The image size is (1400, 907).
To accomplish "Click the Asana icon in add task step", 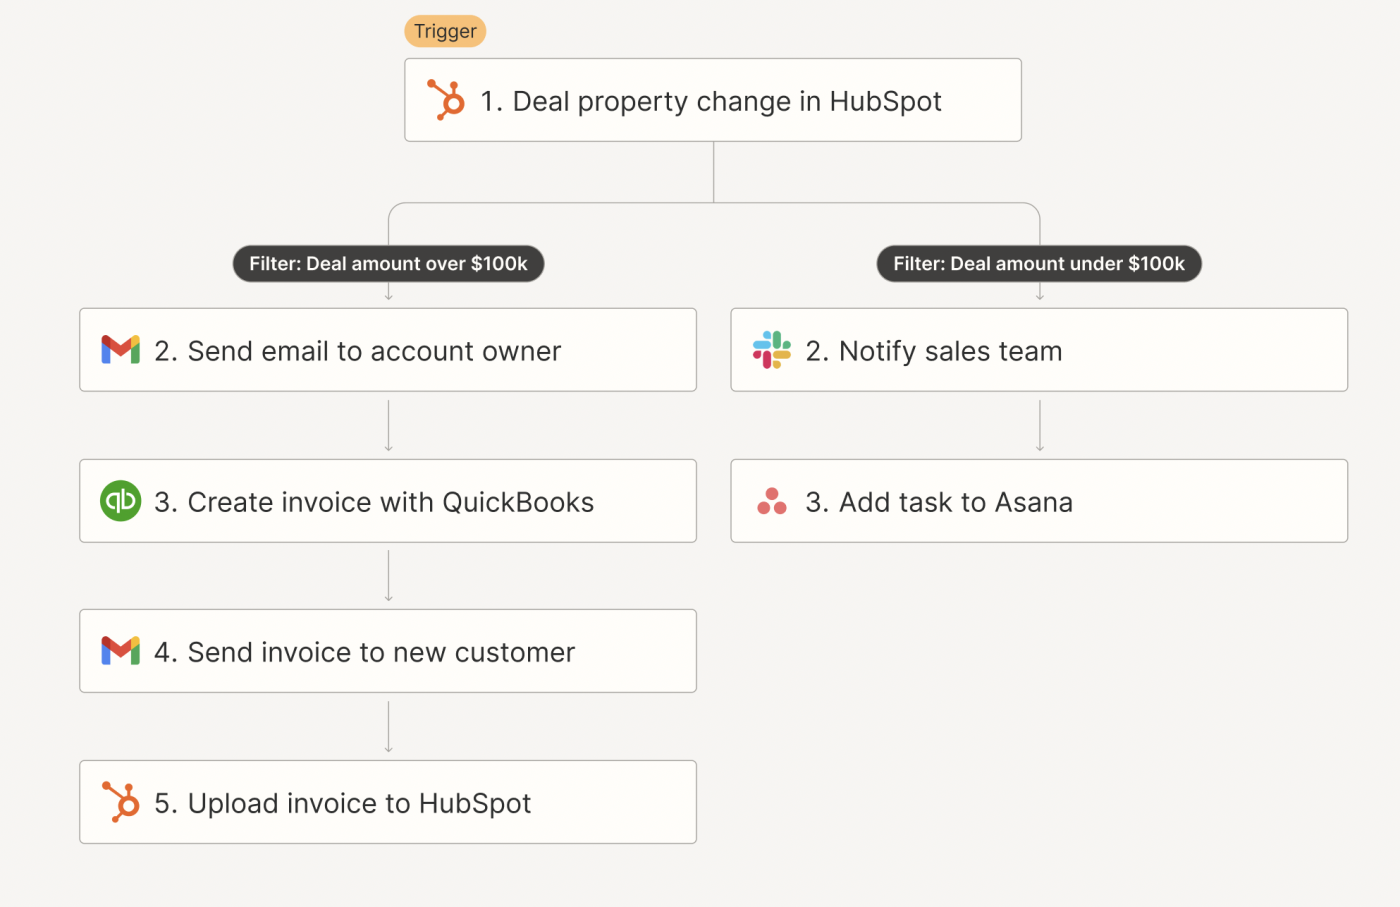I will click(772, 501).
